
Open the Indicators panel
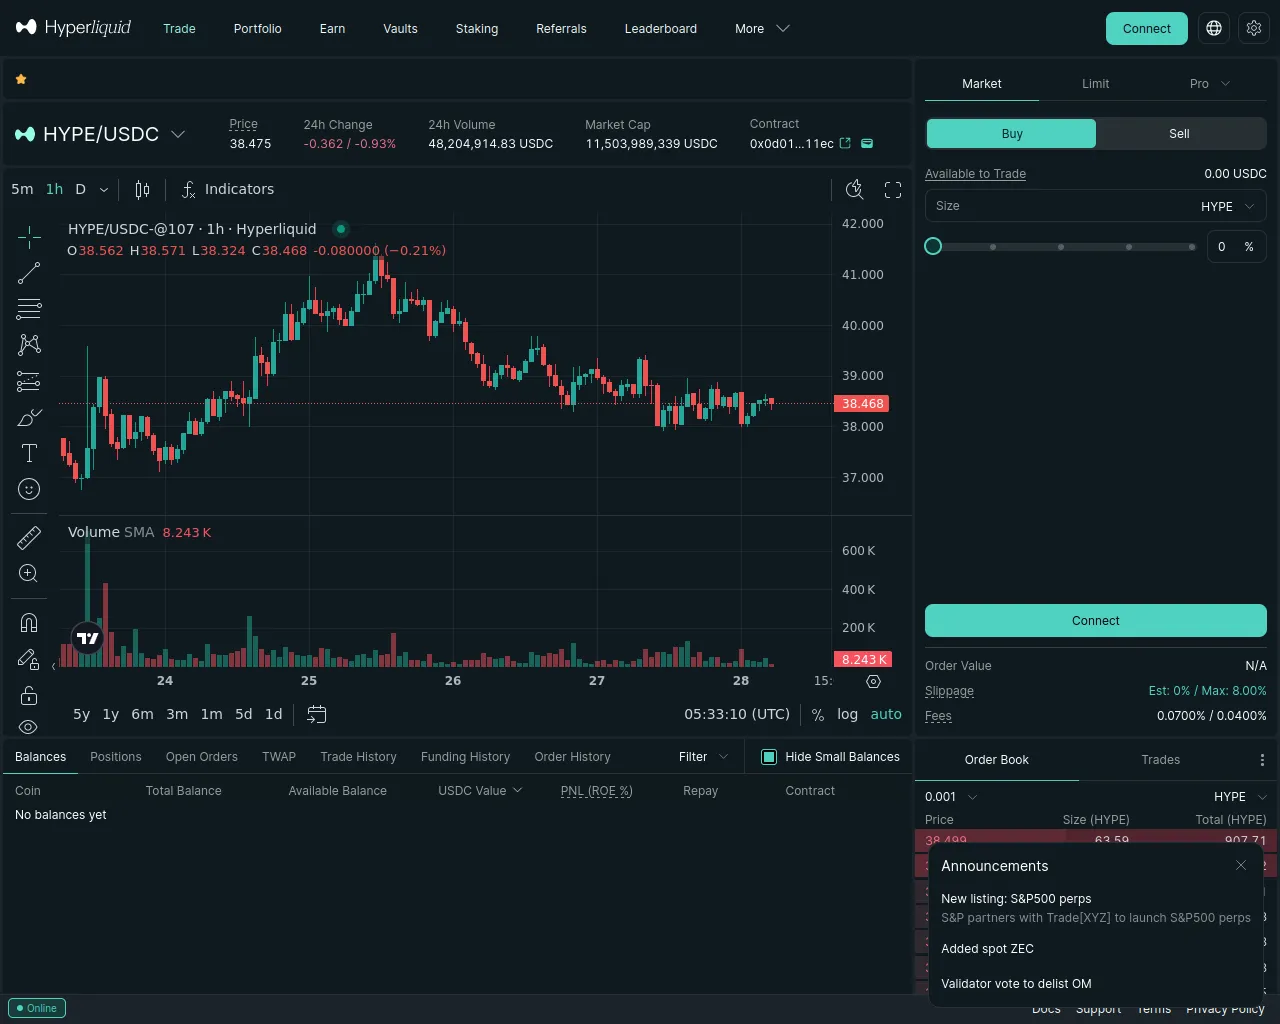(228, 189)
